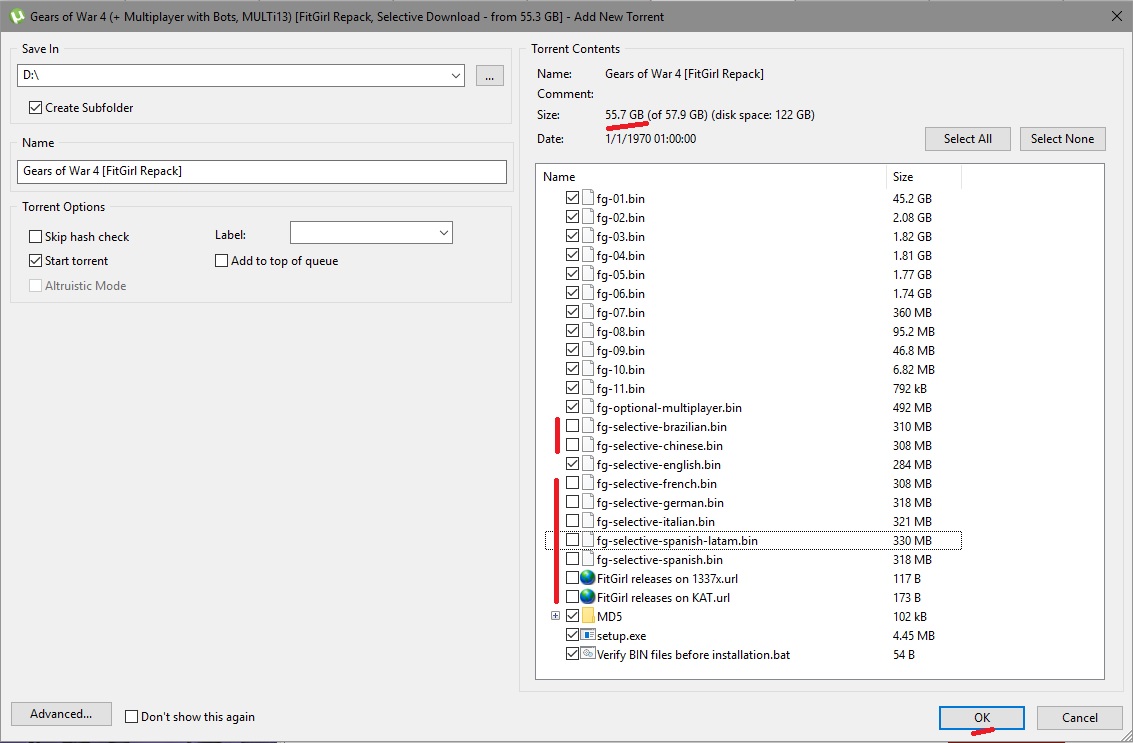Image resolution: width=1133 pixels, height=743 pixels.
Task: Click the MD5 folder icon
Action: [x=588, y=616]
